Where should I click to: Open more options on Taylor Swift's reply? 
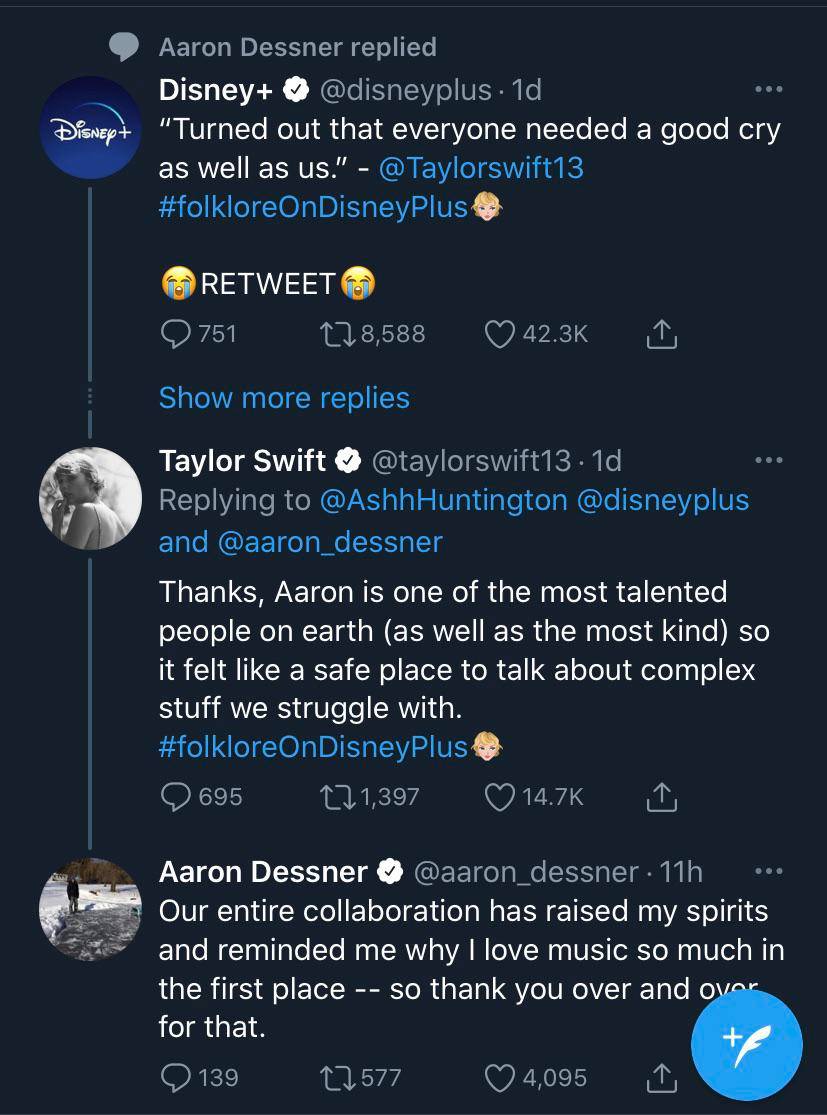click(768, 458)
